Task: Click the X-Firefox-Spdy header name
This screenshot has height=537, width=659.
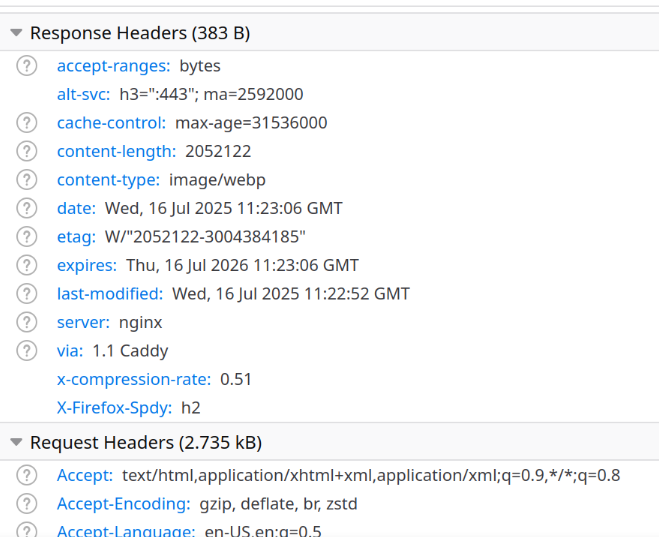Action: pyautogui.click(x=114, y=408)
